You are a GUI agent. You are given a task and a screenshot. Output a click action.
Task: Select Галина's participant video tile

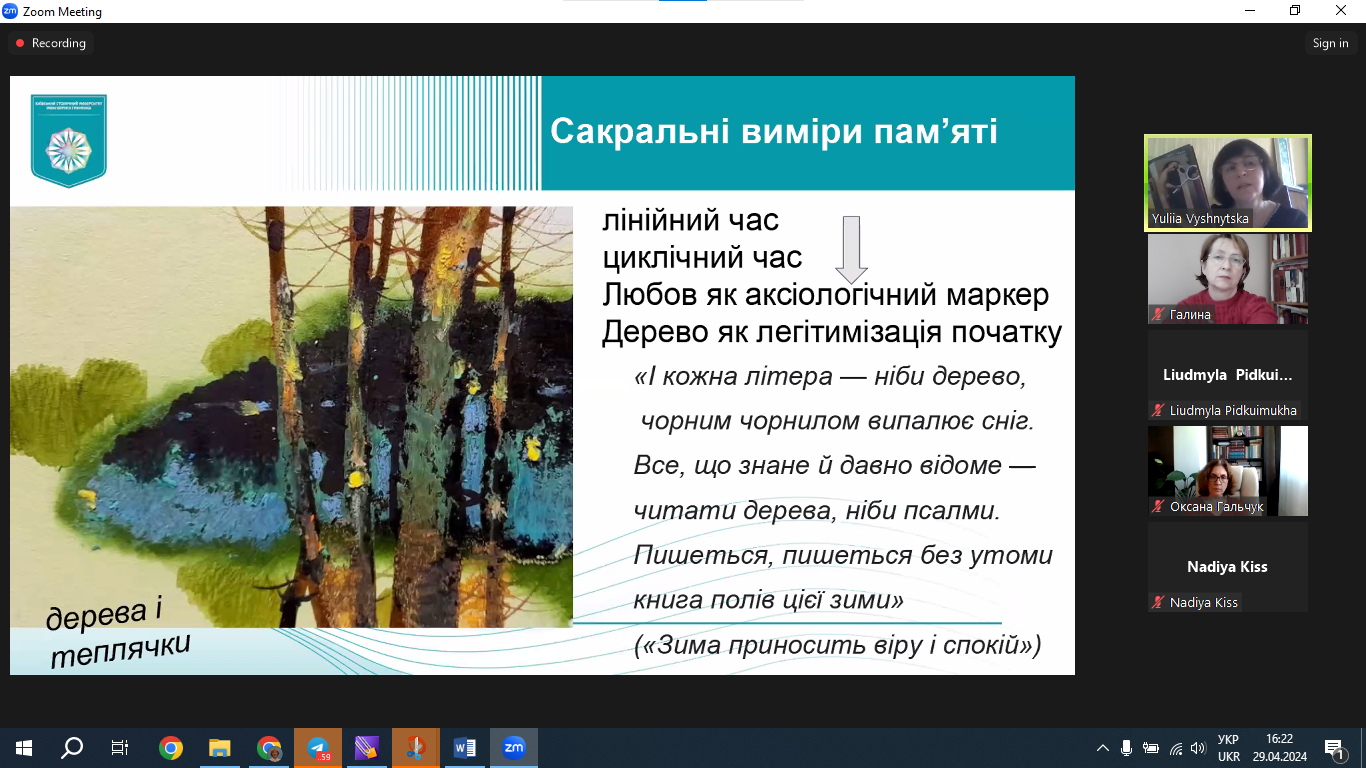click(1227, 279)
